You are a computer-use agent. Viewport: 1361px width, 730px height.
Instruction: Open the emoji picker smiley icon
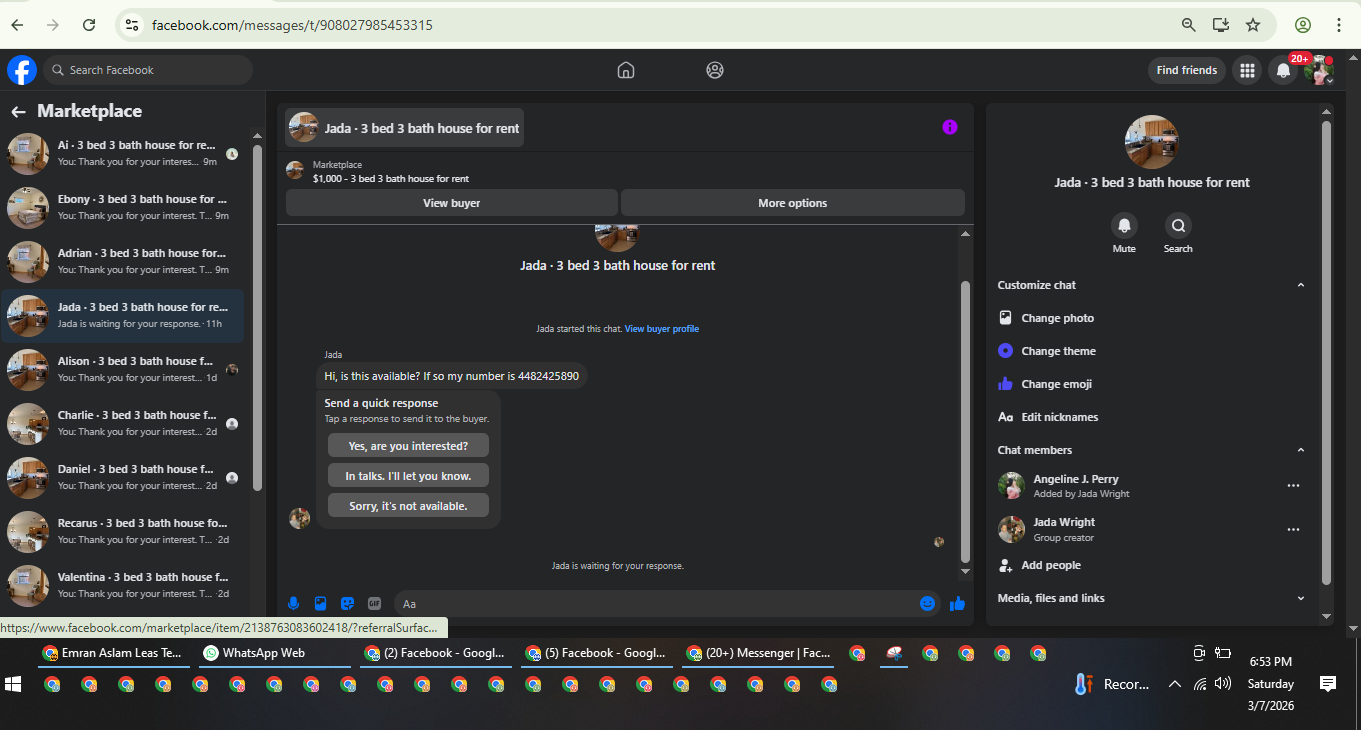928,603
